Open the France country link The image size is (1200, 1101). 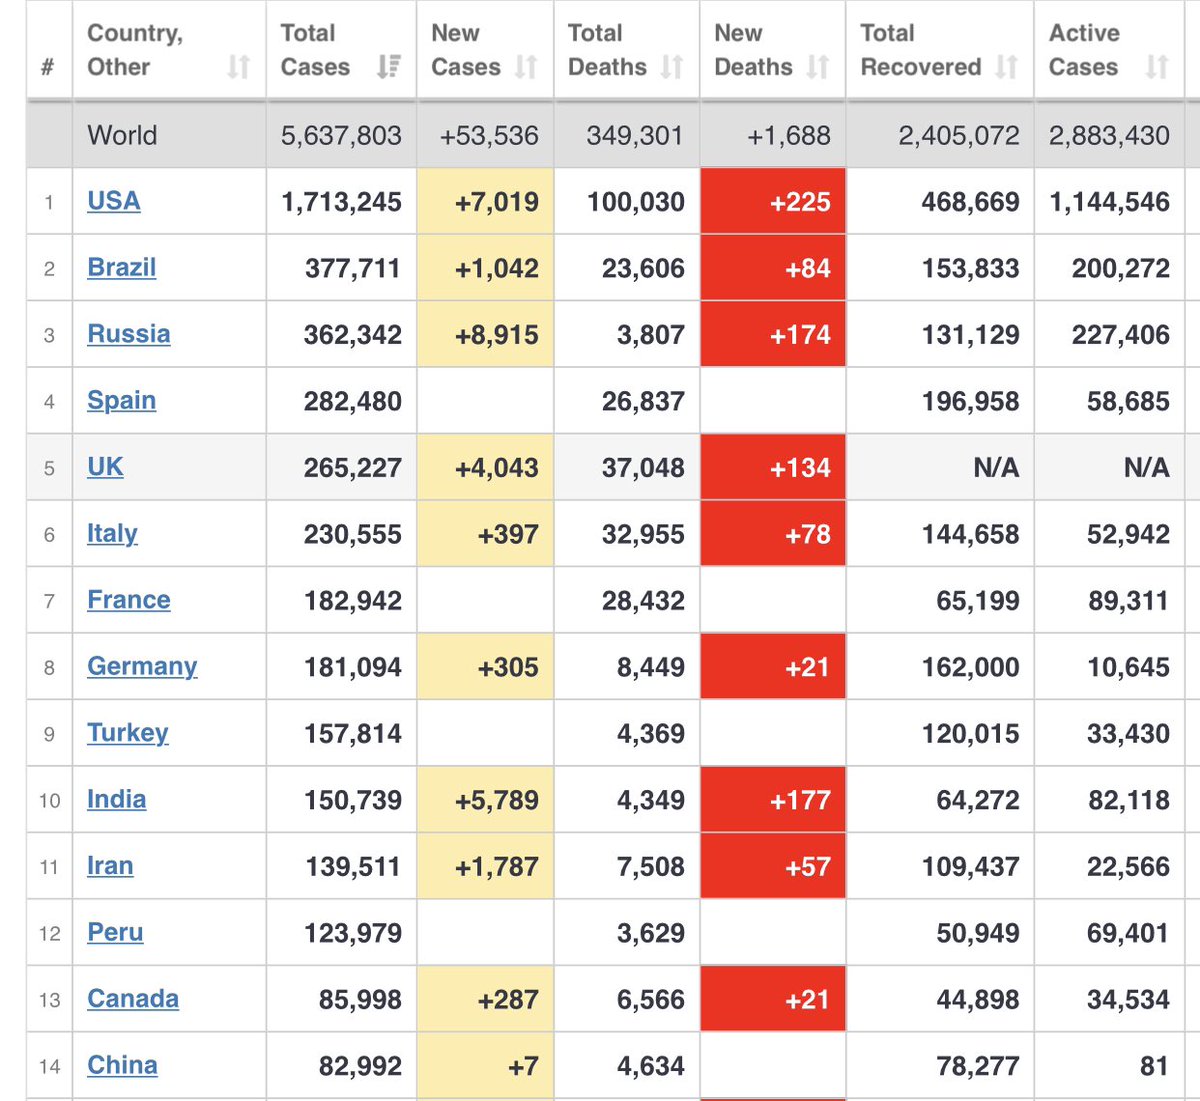pos(129,600)
